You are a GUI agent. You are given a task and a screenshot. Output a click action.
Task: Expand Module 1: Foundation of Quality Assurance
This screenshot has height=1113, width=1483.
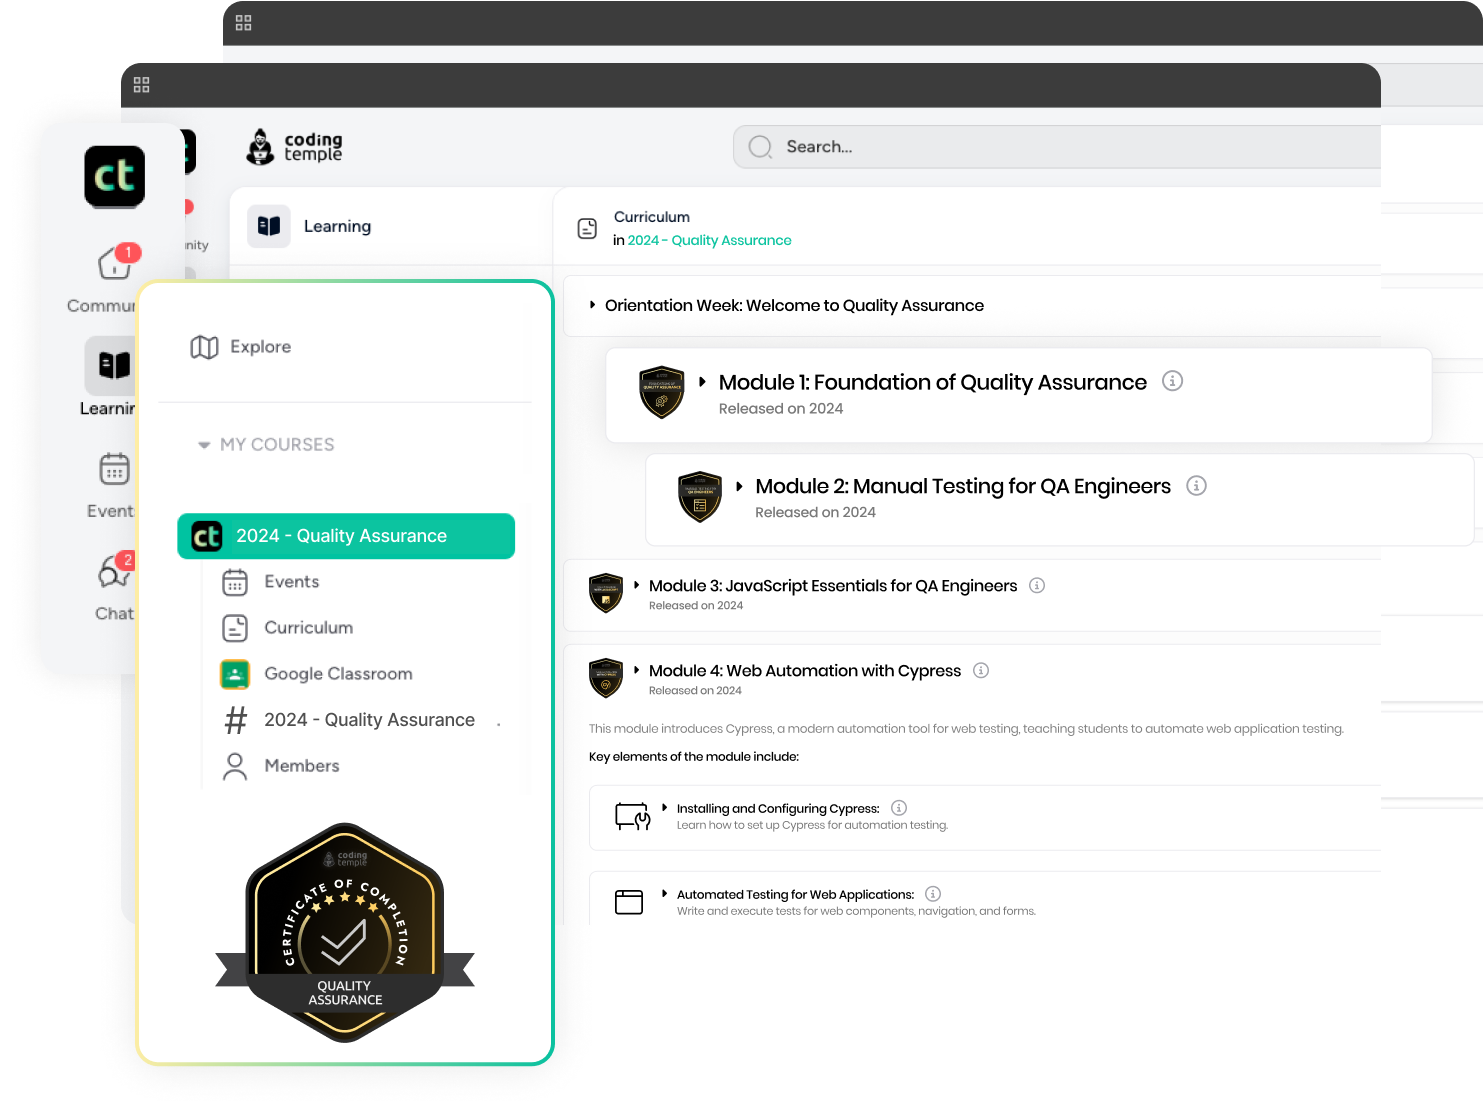(x=703, y=382)
